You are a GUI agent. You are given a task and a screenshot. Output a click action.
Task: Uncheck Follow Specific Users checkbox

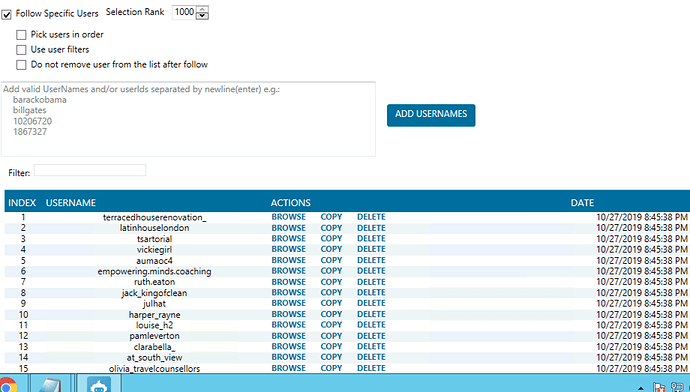pos(7,15)
